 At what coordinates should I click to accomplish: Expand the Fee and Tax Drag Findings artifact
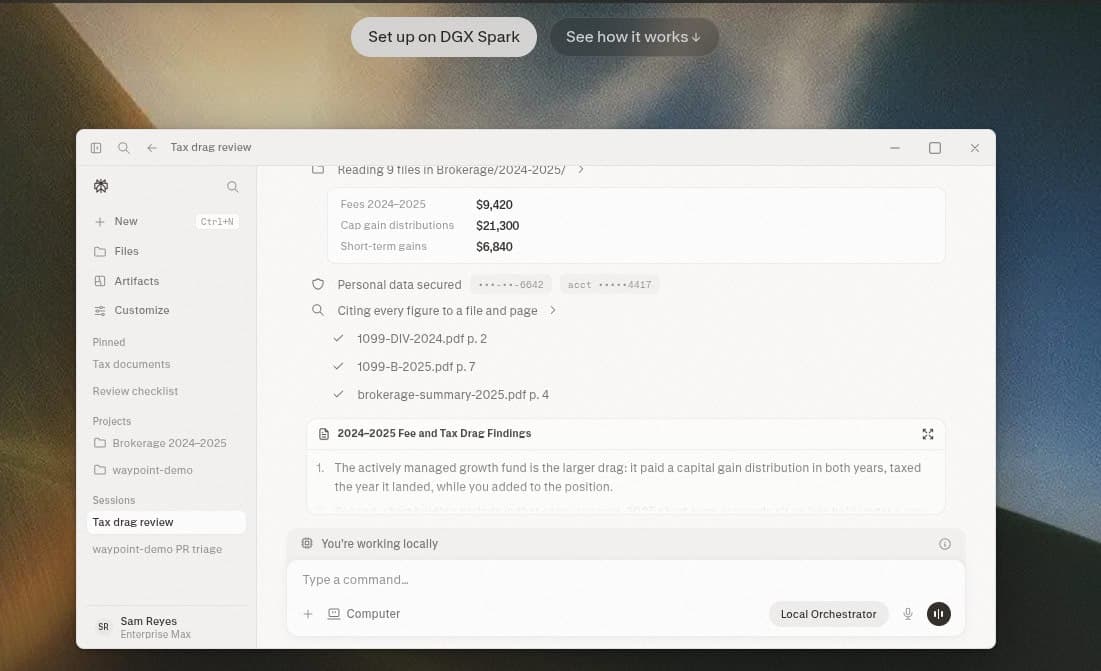(x=928, y=434)
